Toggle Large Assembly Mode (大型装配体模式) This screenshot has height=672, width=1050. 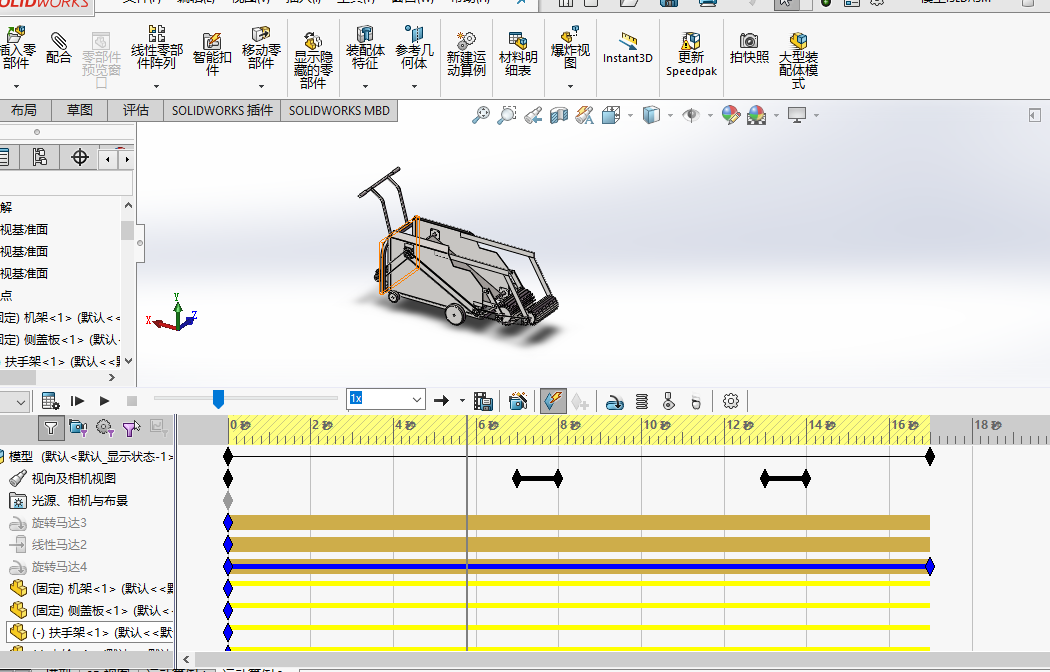click(798, 60)
